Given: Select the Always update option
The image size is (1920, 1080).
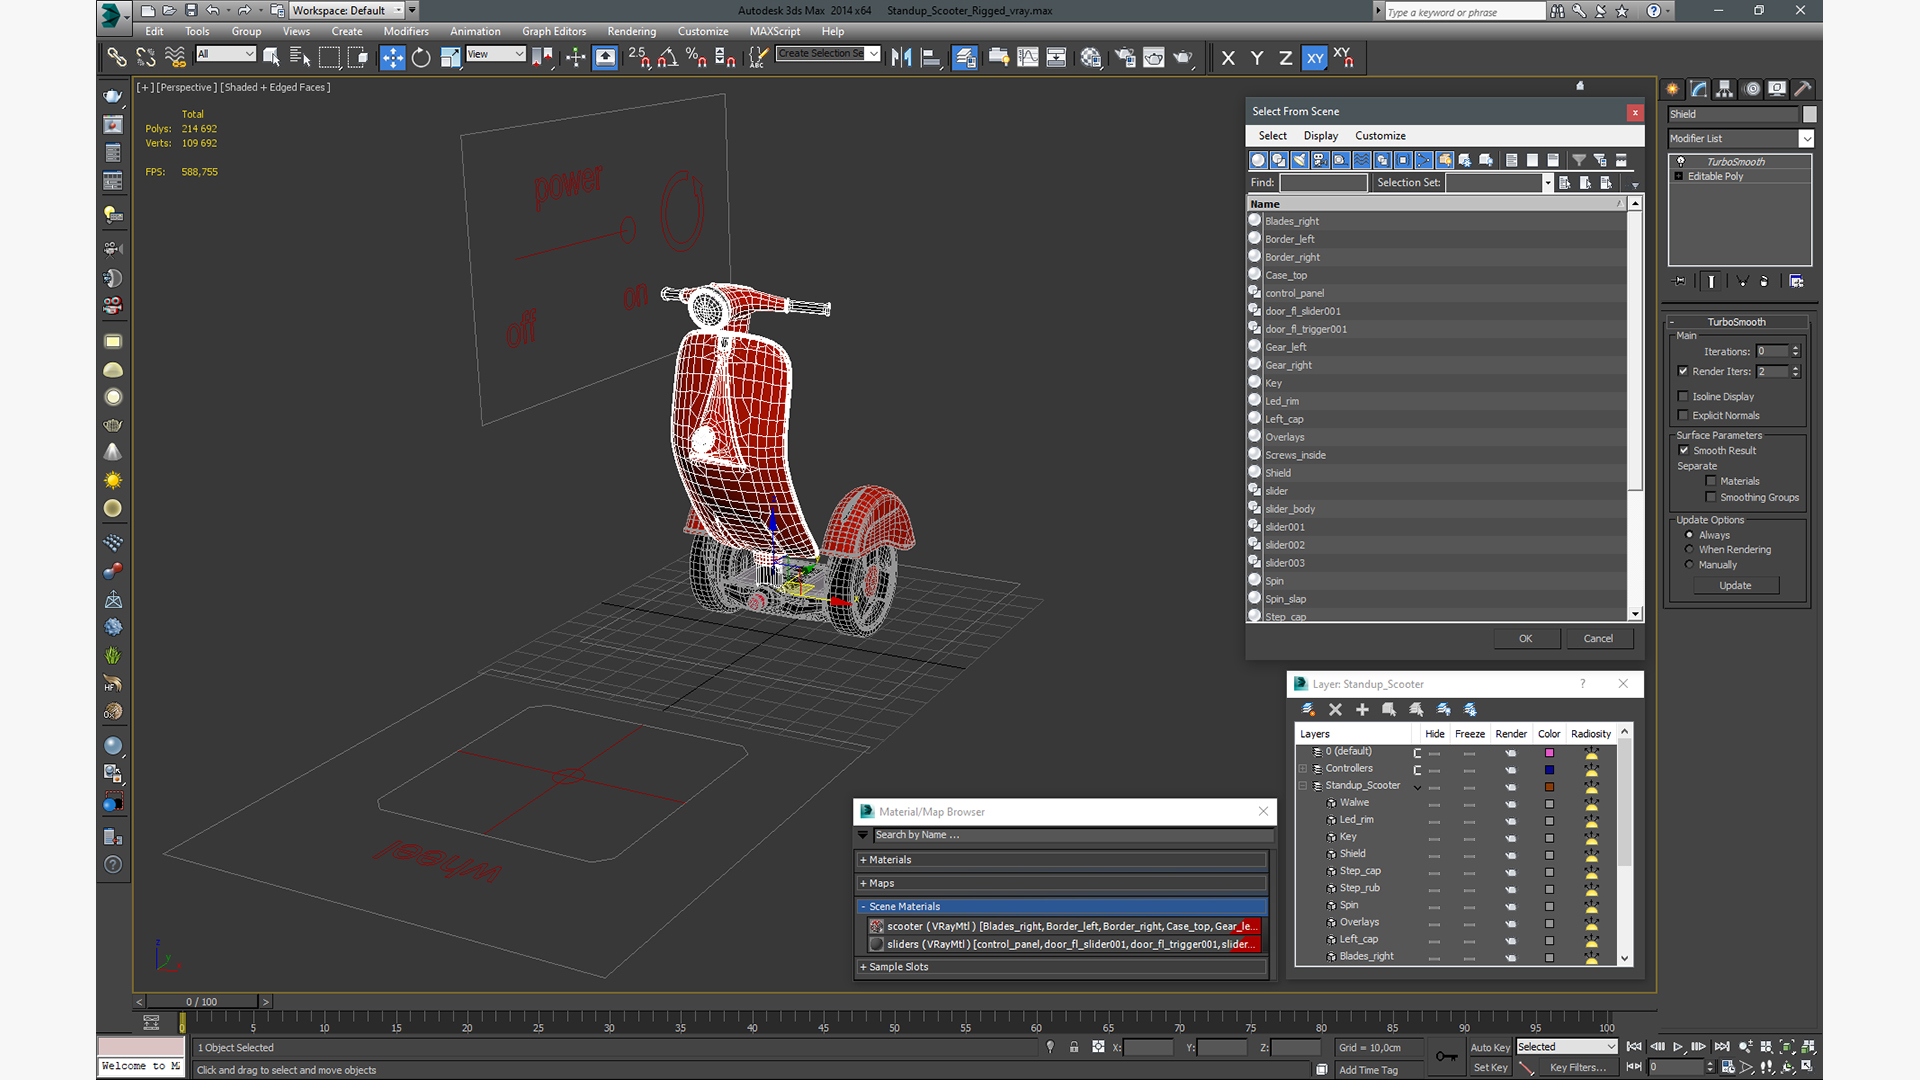Looking at the screenshot, I should (x=1690, y=535).
